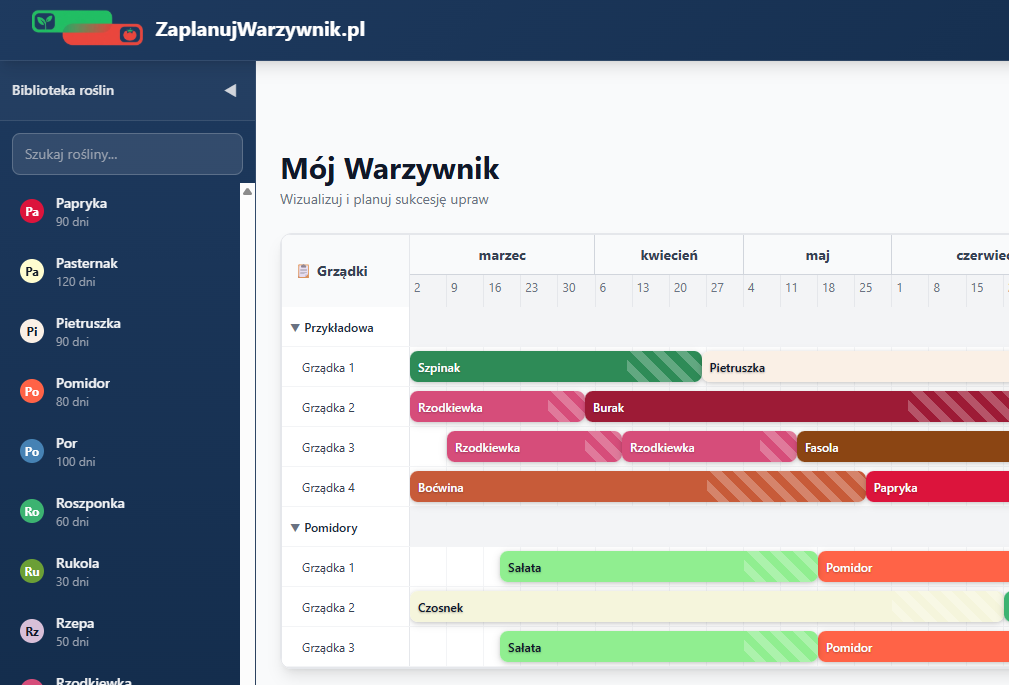Open the ZaplanujWarzywnik.pl home link
Screen dimensions: 1009x685
coord(260,30)
